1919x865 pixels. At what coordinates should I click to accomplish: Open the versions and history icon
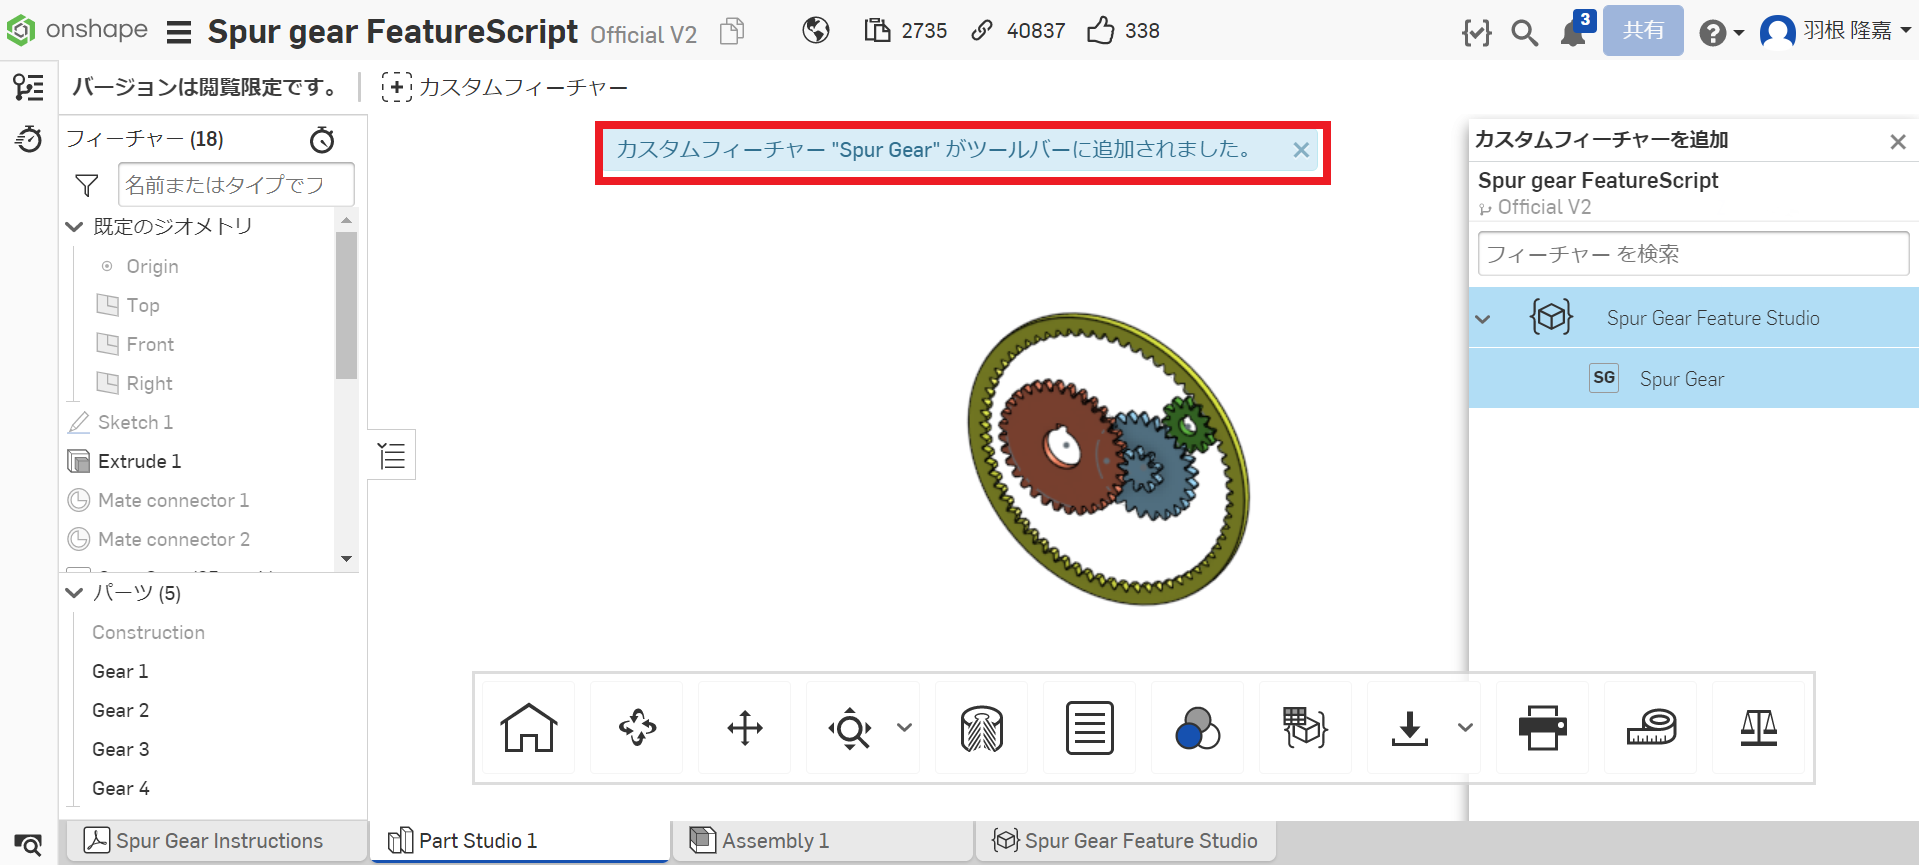28,139
